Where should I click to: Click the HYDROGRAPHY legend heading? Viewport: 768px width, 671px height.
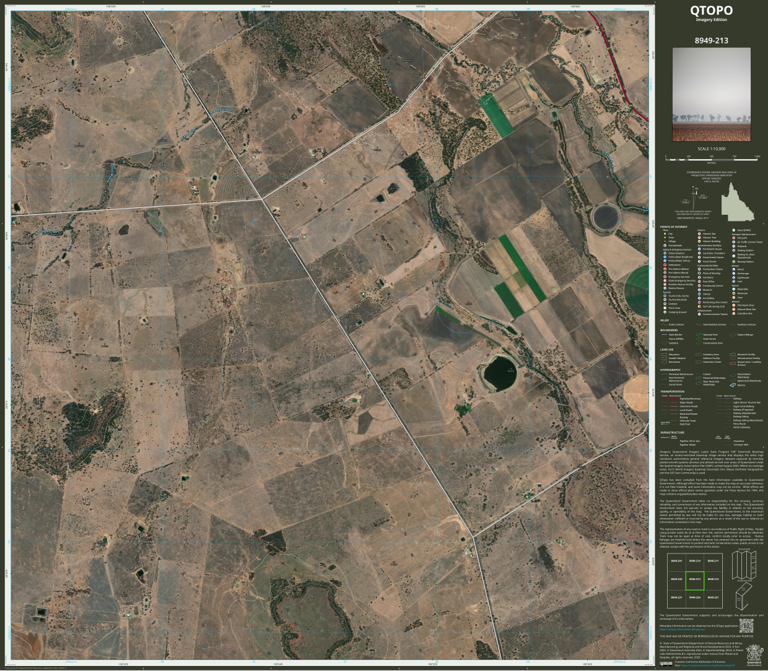(671, 370)
